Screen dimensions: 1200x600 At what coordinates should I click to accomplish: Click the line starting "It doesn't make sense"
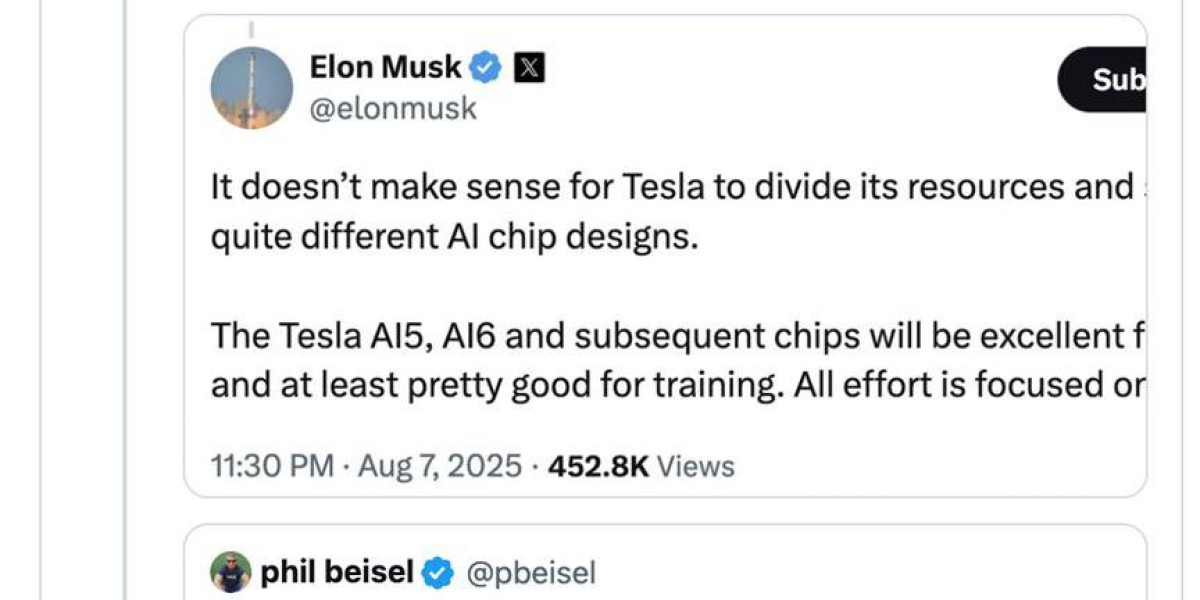coord(670,188)
